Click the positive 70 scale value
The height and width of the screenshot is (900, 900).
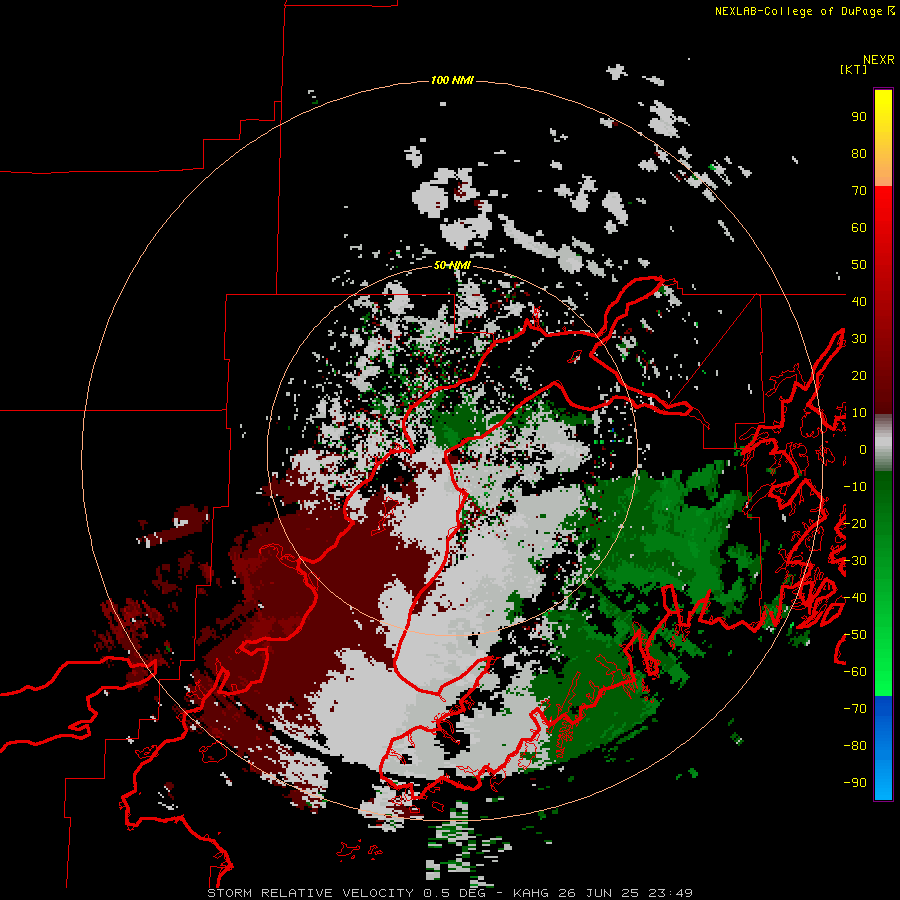click(x=859, y=191)
